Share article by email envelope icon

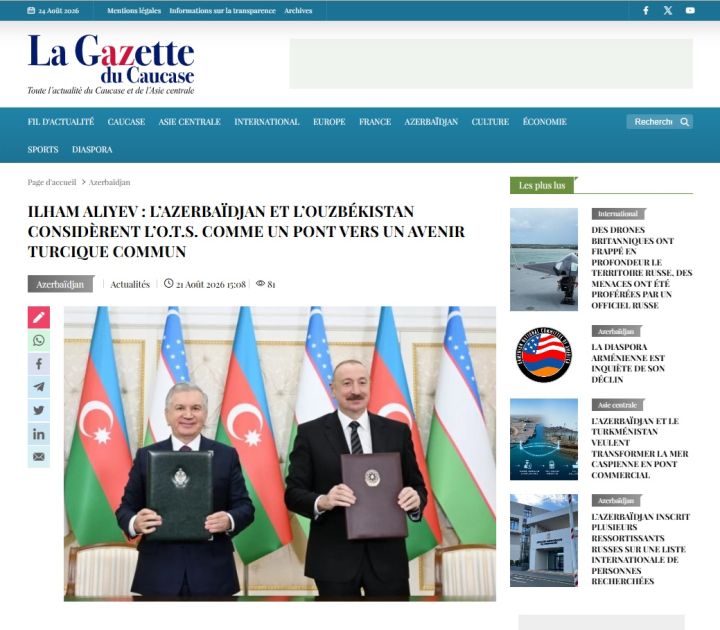pos(39,457)
